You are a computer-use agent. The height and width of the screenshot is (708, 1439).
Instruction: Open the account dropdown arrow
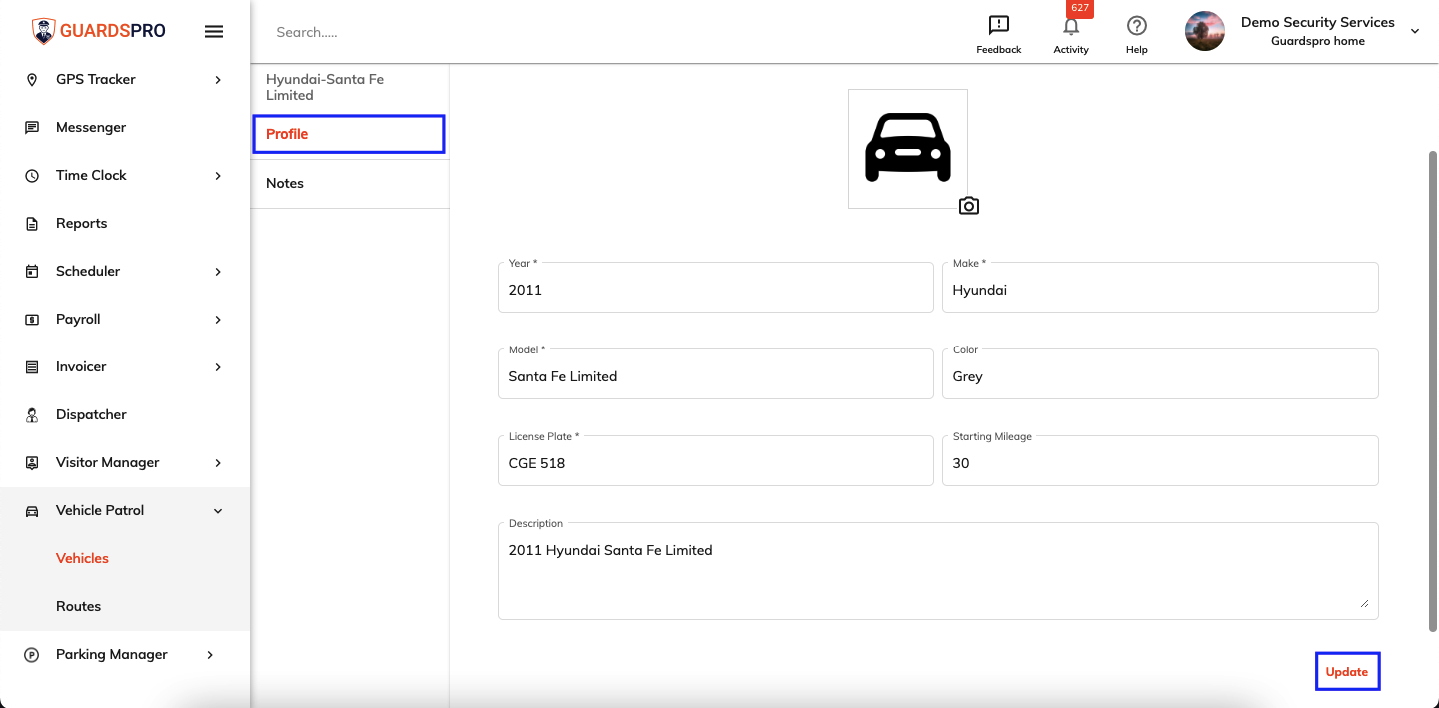tap(1415, 31)
